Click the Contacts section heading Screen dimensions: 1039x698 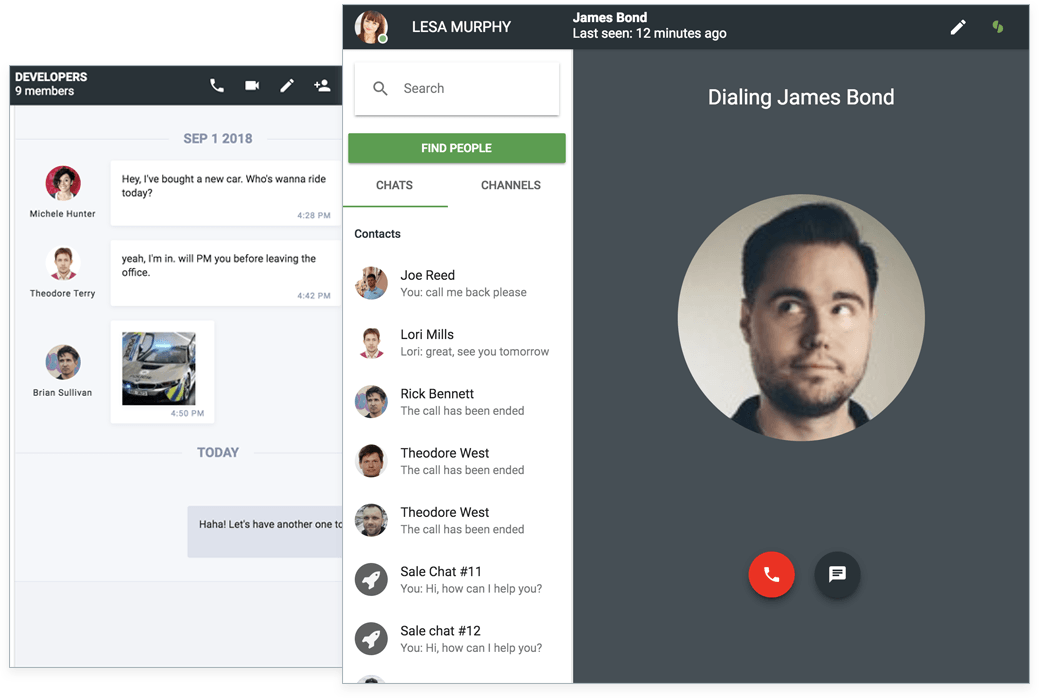click(377, 234)
